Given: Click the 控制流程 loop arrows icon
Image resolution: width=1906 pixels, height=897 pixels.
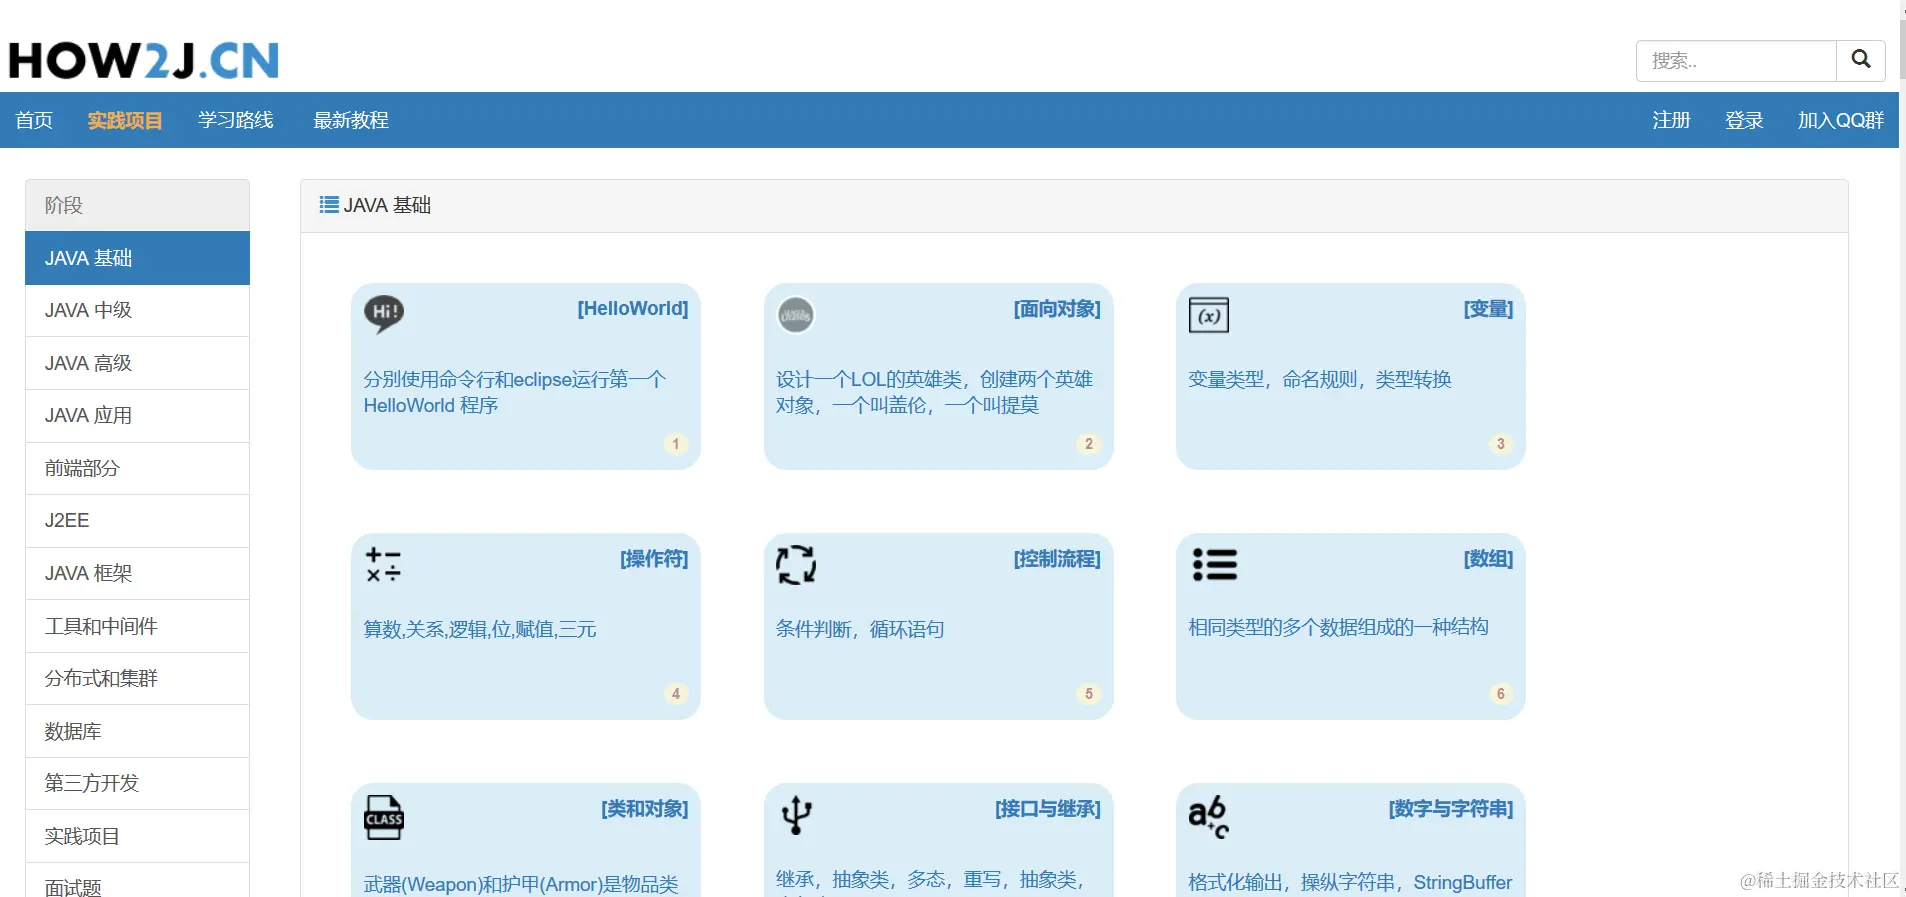Looking at the screenshot, I should click(796, 564).
